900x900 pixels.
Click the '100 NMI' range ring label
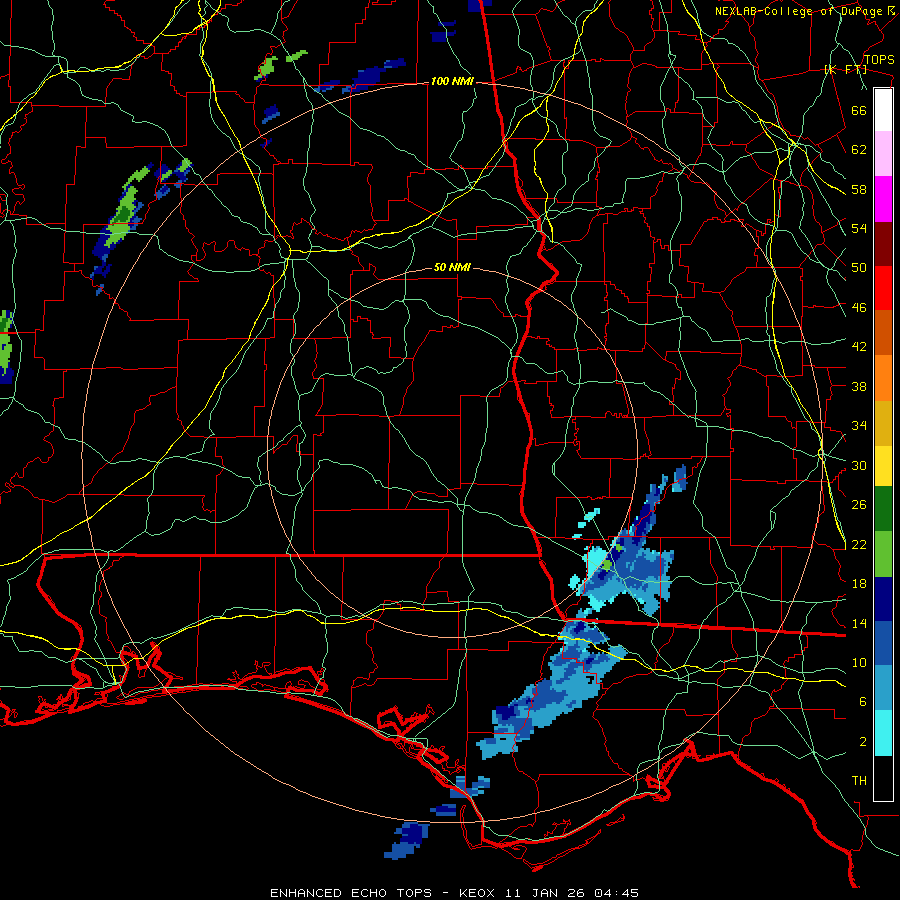[452, 82]
